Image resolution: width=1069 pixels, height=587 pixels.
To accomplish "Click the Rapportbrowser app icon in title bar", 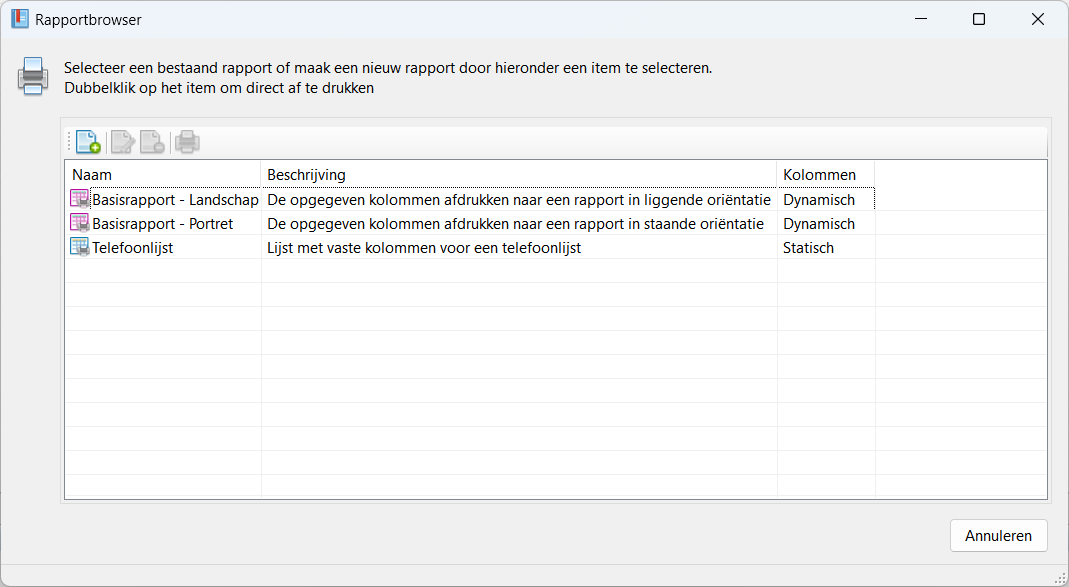I will tap(19, 19).
